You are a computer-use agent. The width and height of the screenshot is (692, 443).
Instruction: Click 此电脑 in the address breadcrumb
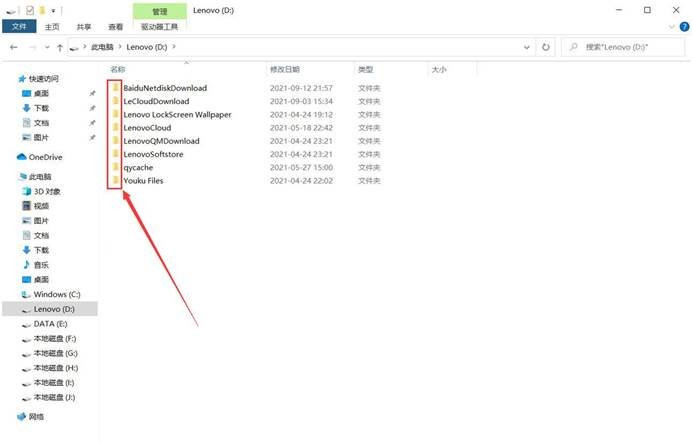click(102, 47)
